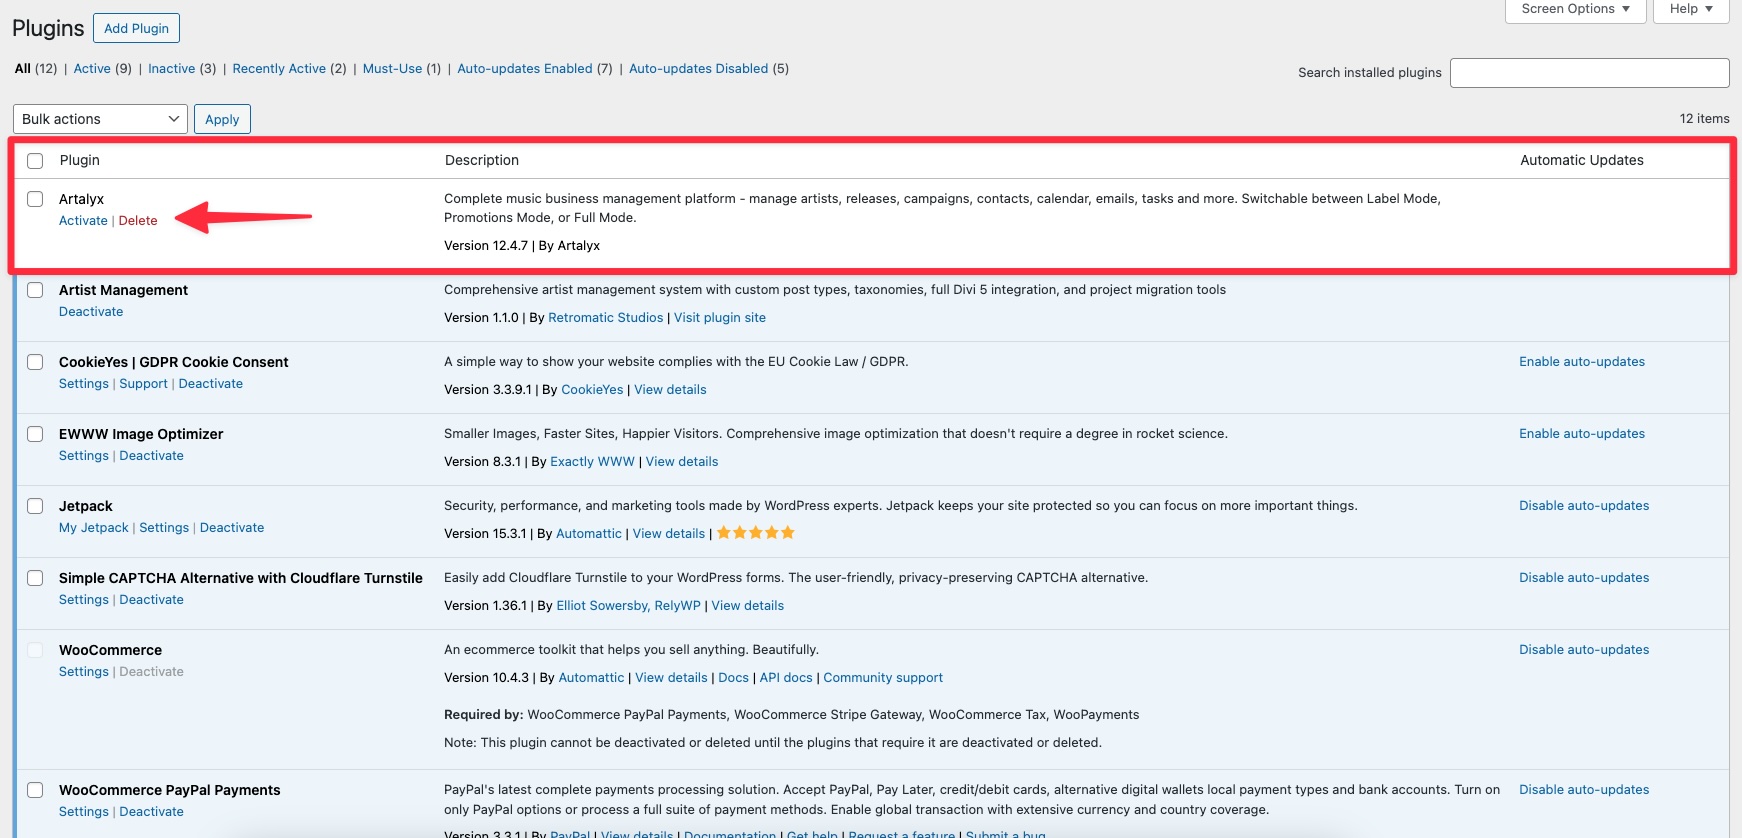Disable auto-updates for Simple CAPTCHA Alternative
Viewport: 1742px width, 838px height.
coord(1584,578)
